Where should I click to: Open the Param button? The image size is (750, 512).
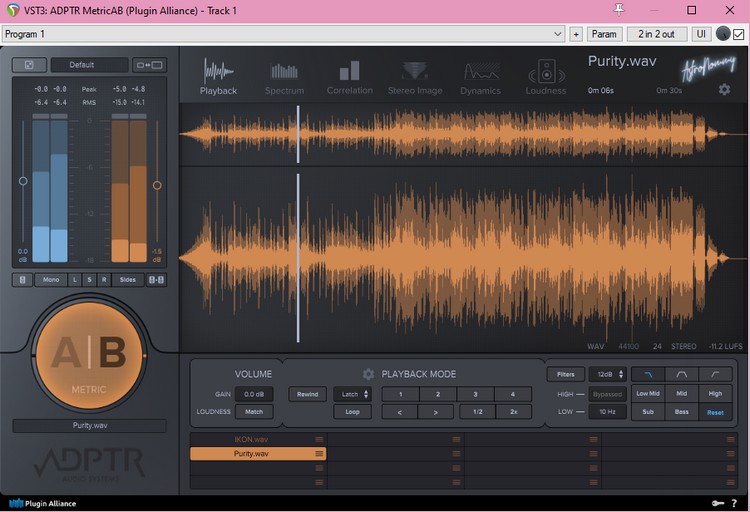pyautogui.click(x=604, y=34)
